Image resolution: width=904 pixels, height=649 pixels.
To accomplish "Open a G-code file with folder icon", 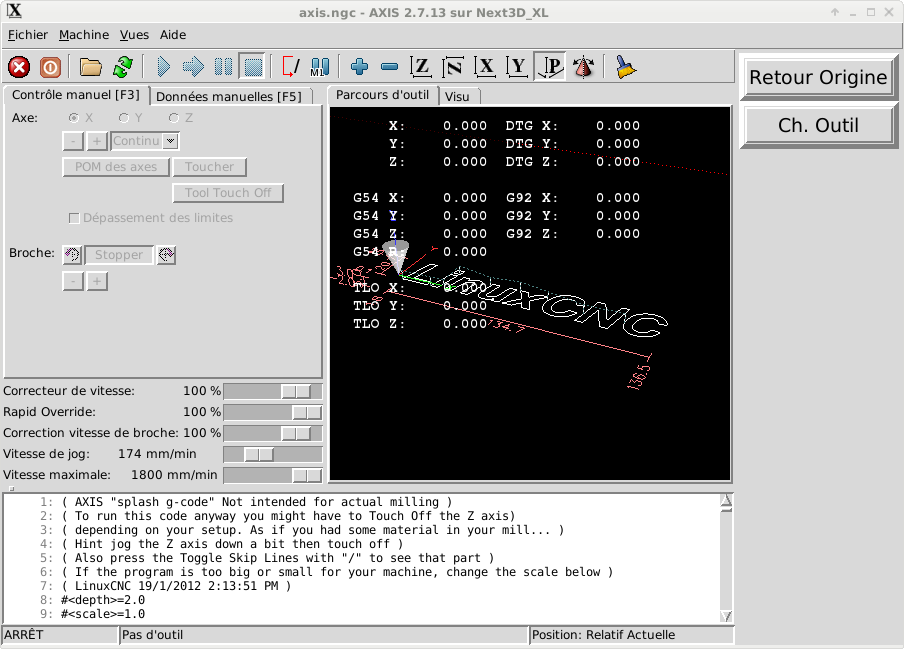I will pyautogui.click(x=91, y=67).
